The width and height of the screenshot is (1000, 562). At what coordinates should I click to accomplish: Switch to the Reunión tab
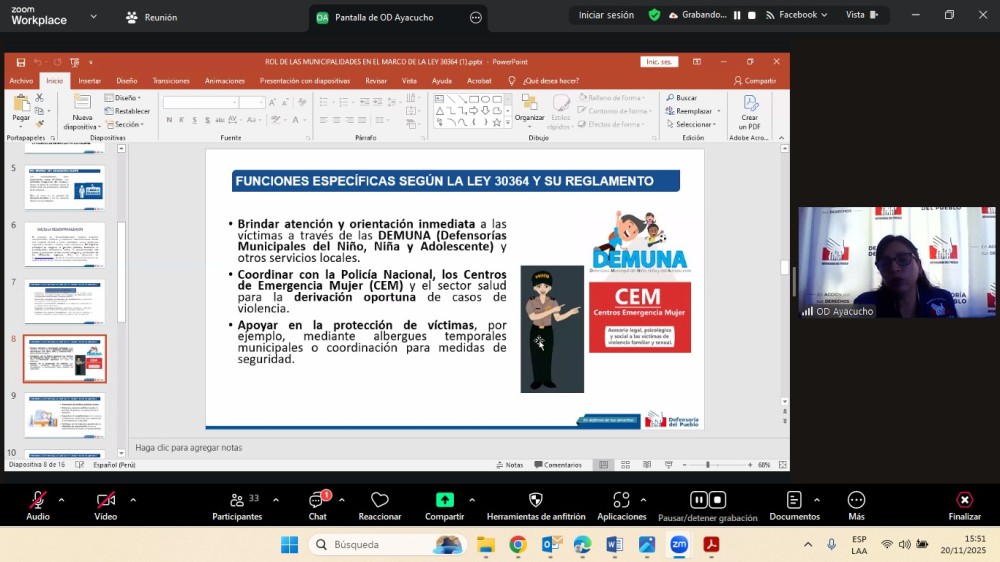pyautogui.click(x=151, y=17)
